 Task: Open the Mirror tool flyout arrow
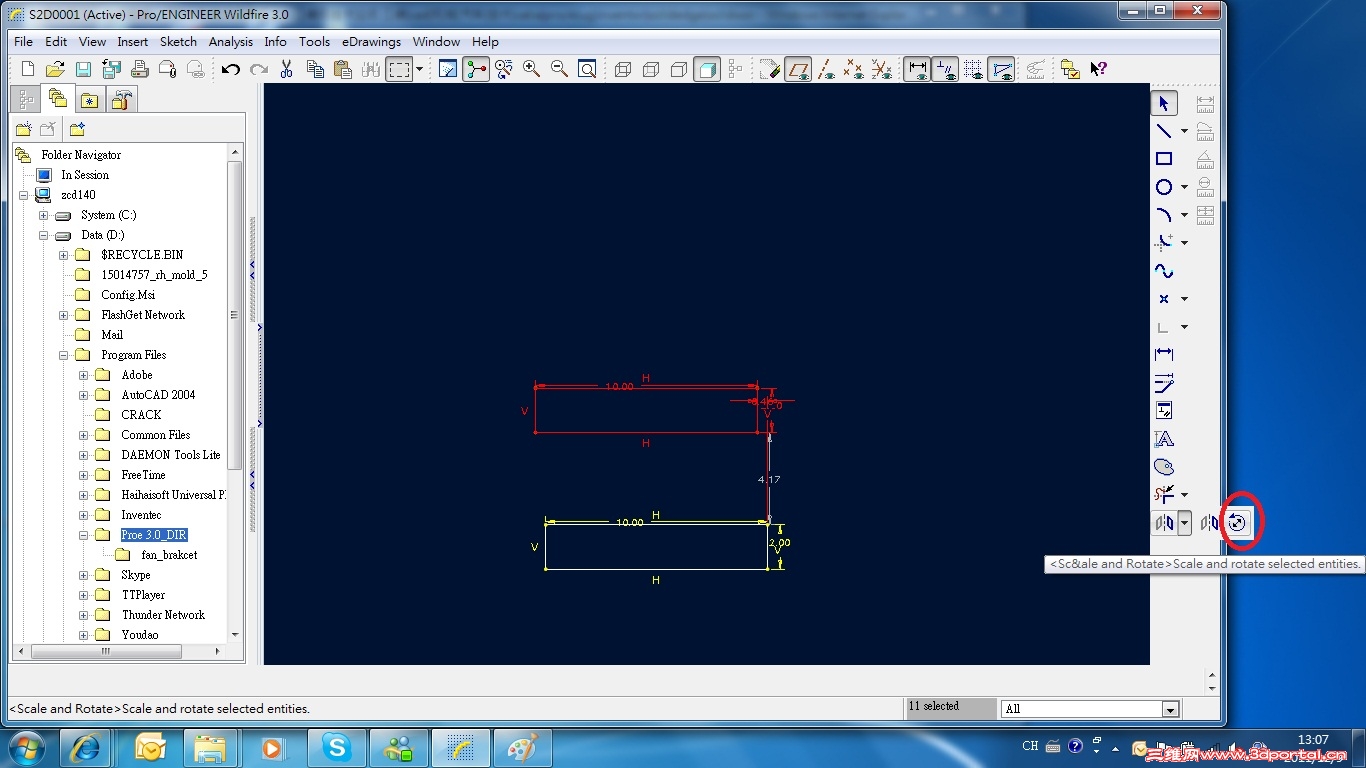click(1184, 522)
